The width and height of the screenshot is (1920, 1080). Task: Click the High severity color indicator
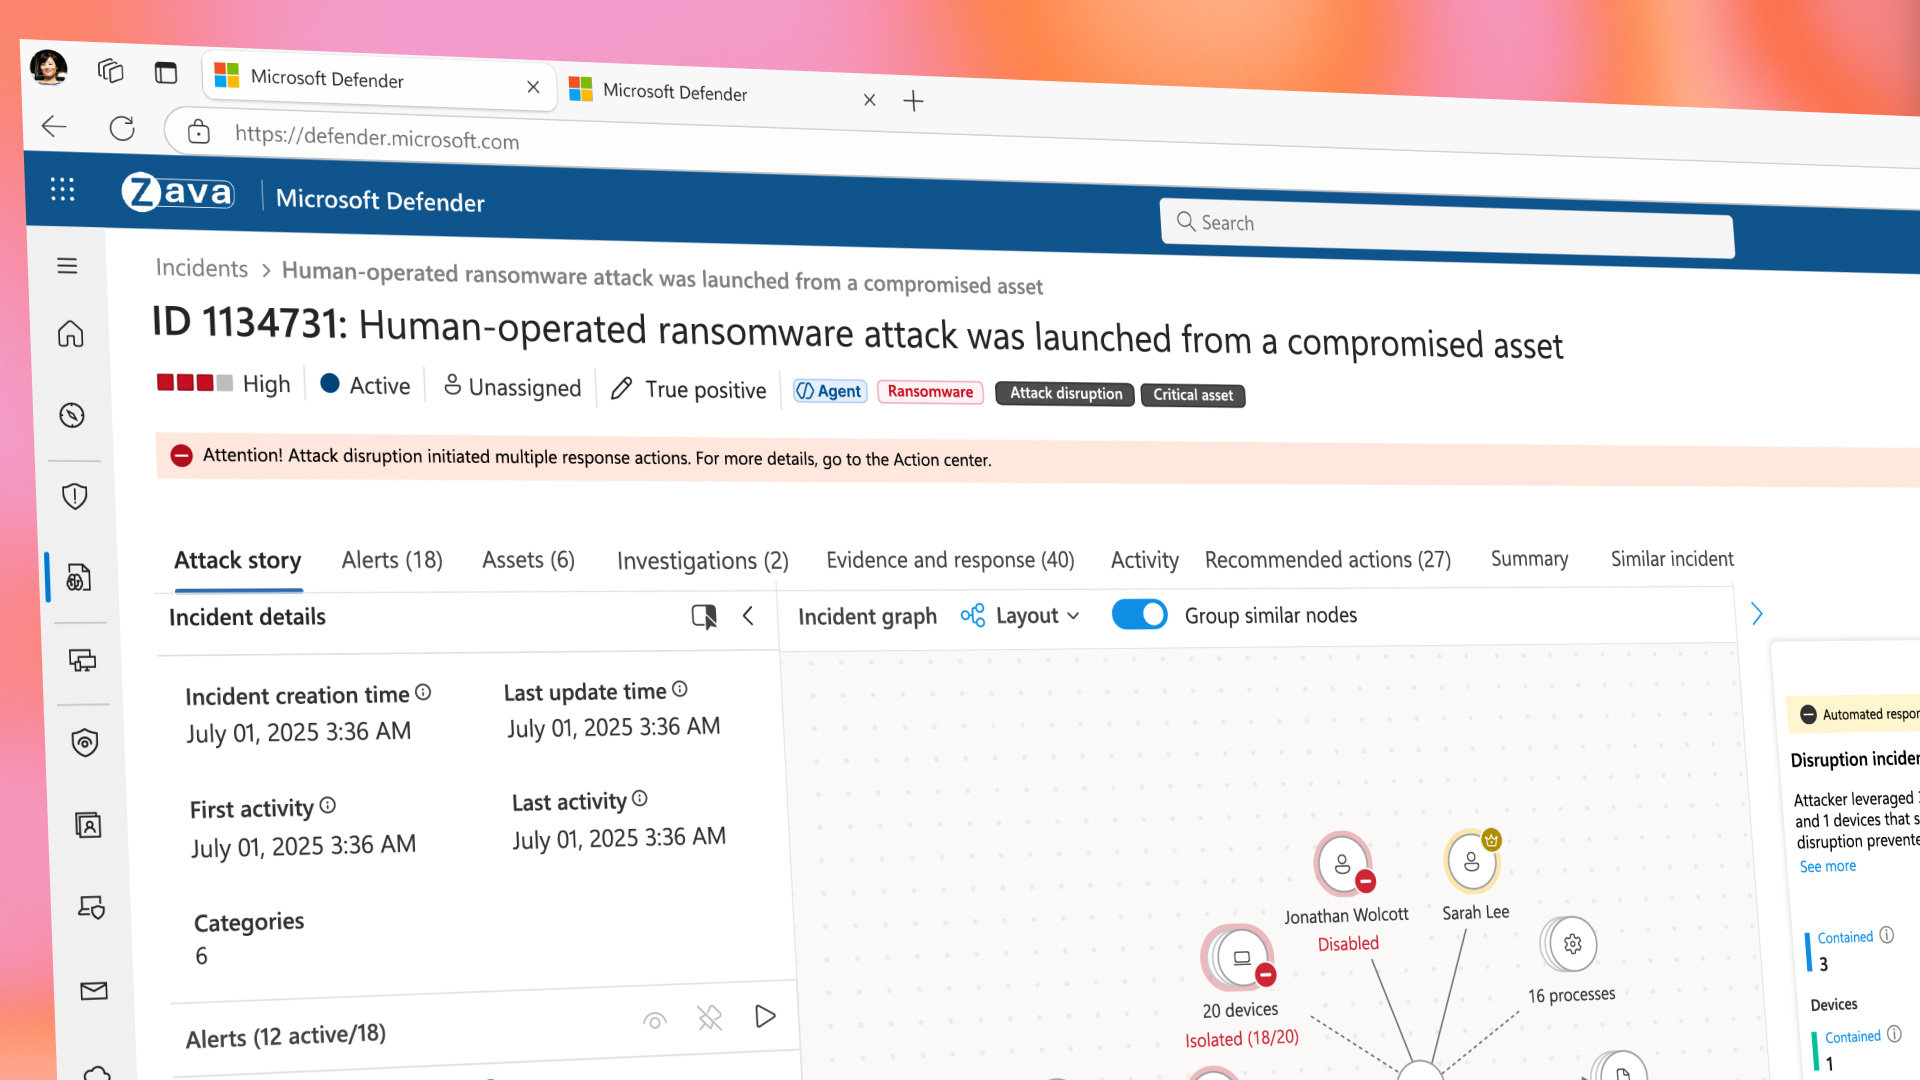click(x=194, y=383)
